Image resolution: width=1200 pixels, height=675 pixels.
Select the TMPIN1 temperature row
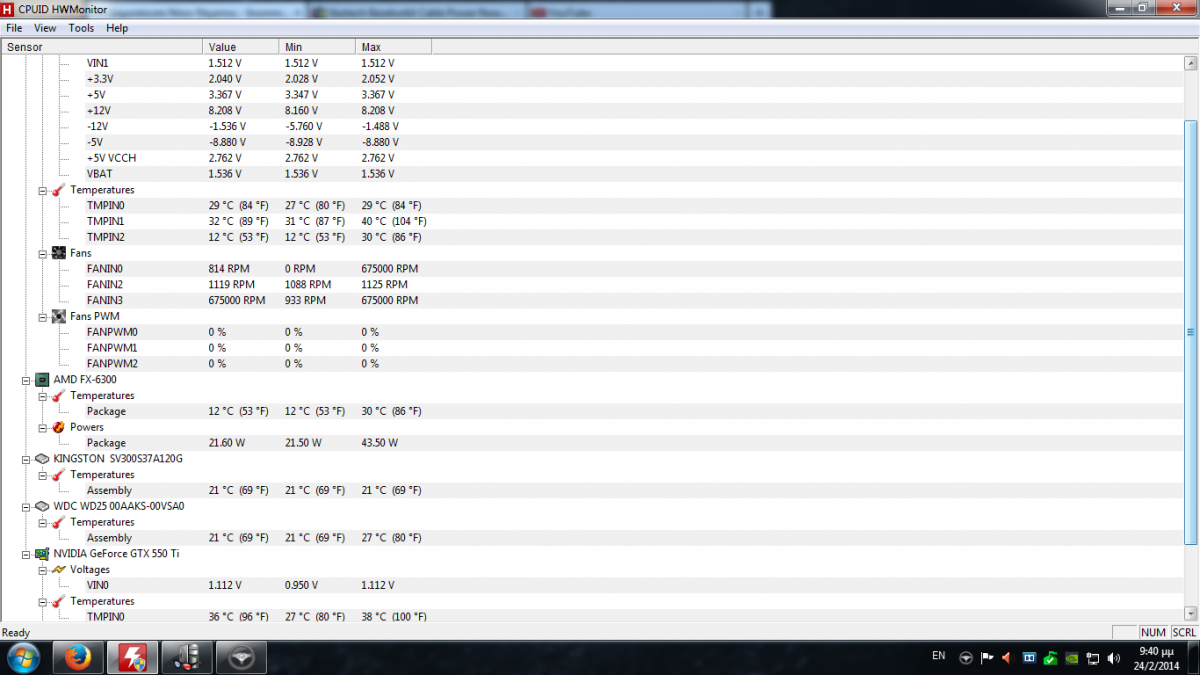tap(592, 221)
